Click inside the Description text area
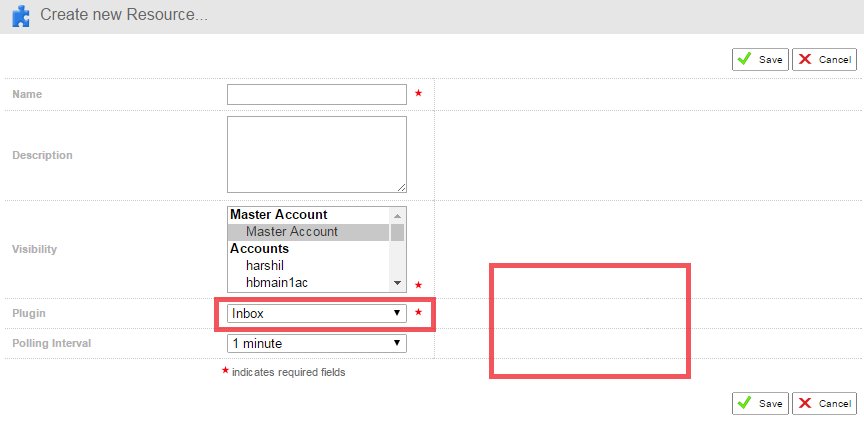This screenshot has height=425, width=864. pos(316,154)
